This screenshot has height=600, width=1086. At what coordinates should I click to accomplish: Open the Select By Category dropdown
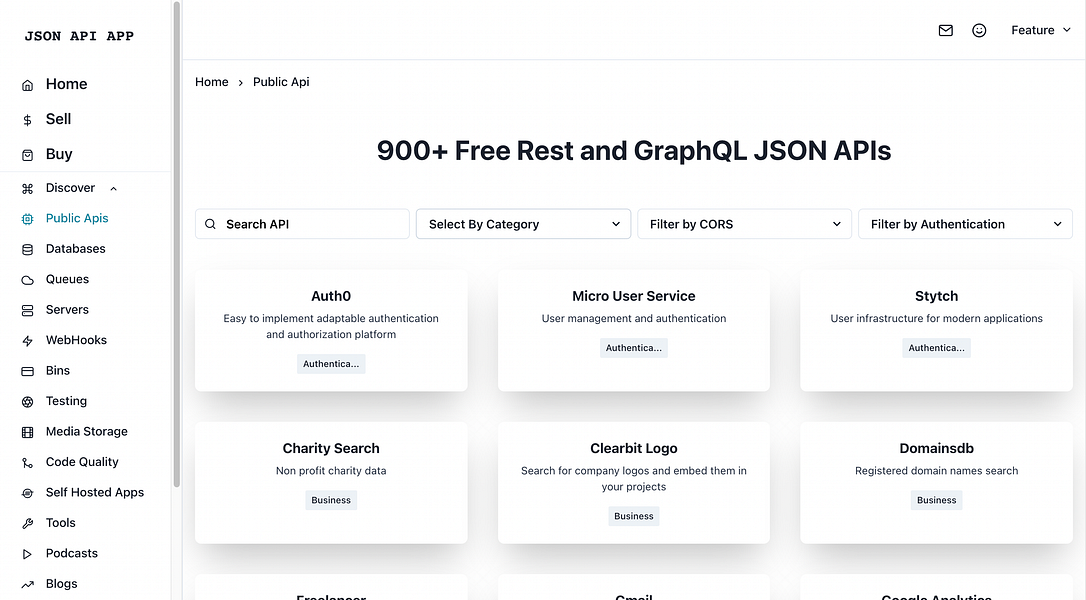tap(524, 224)
